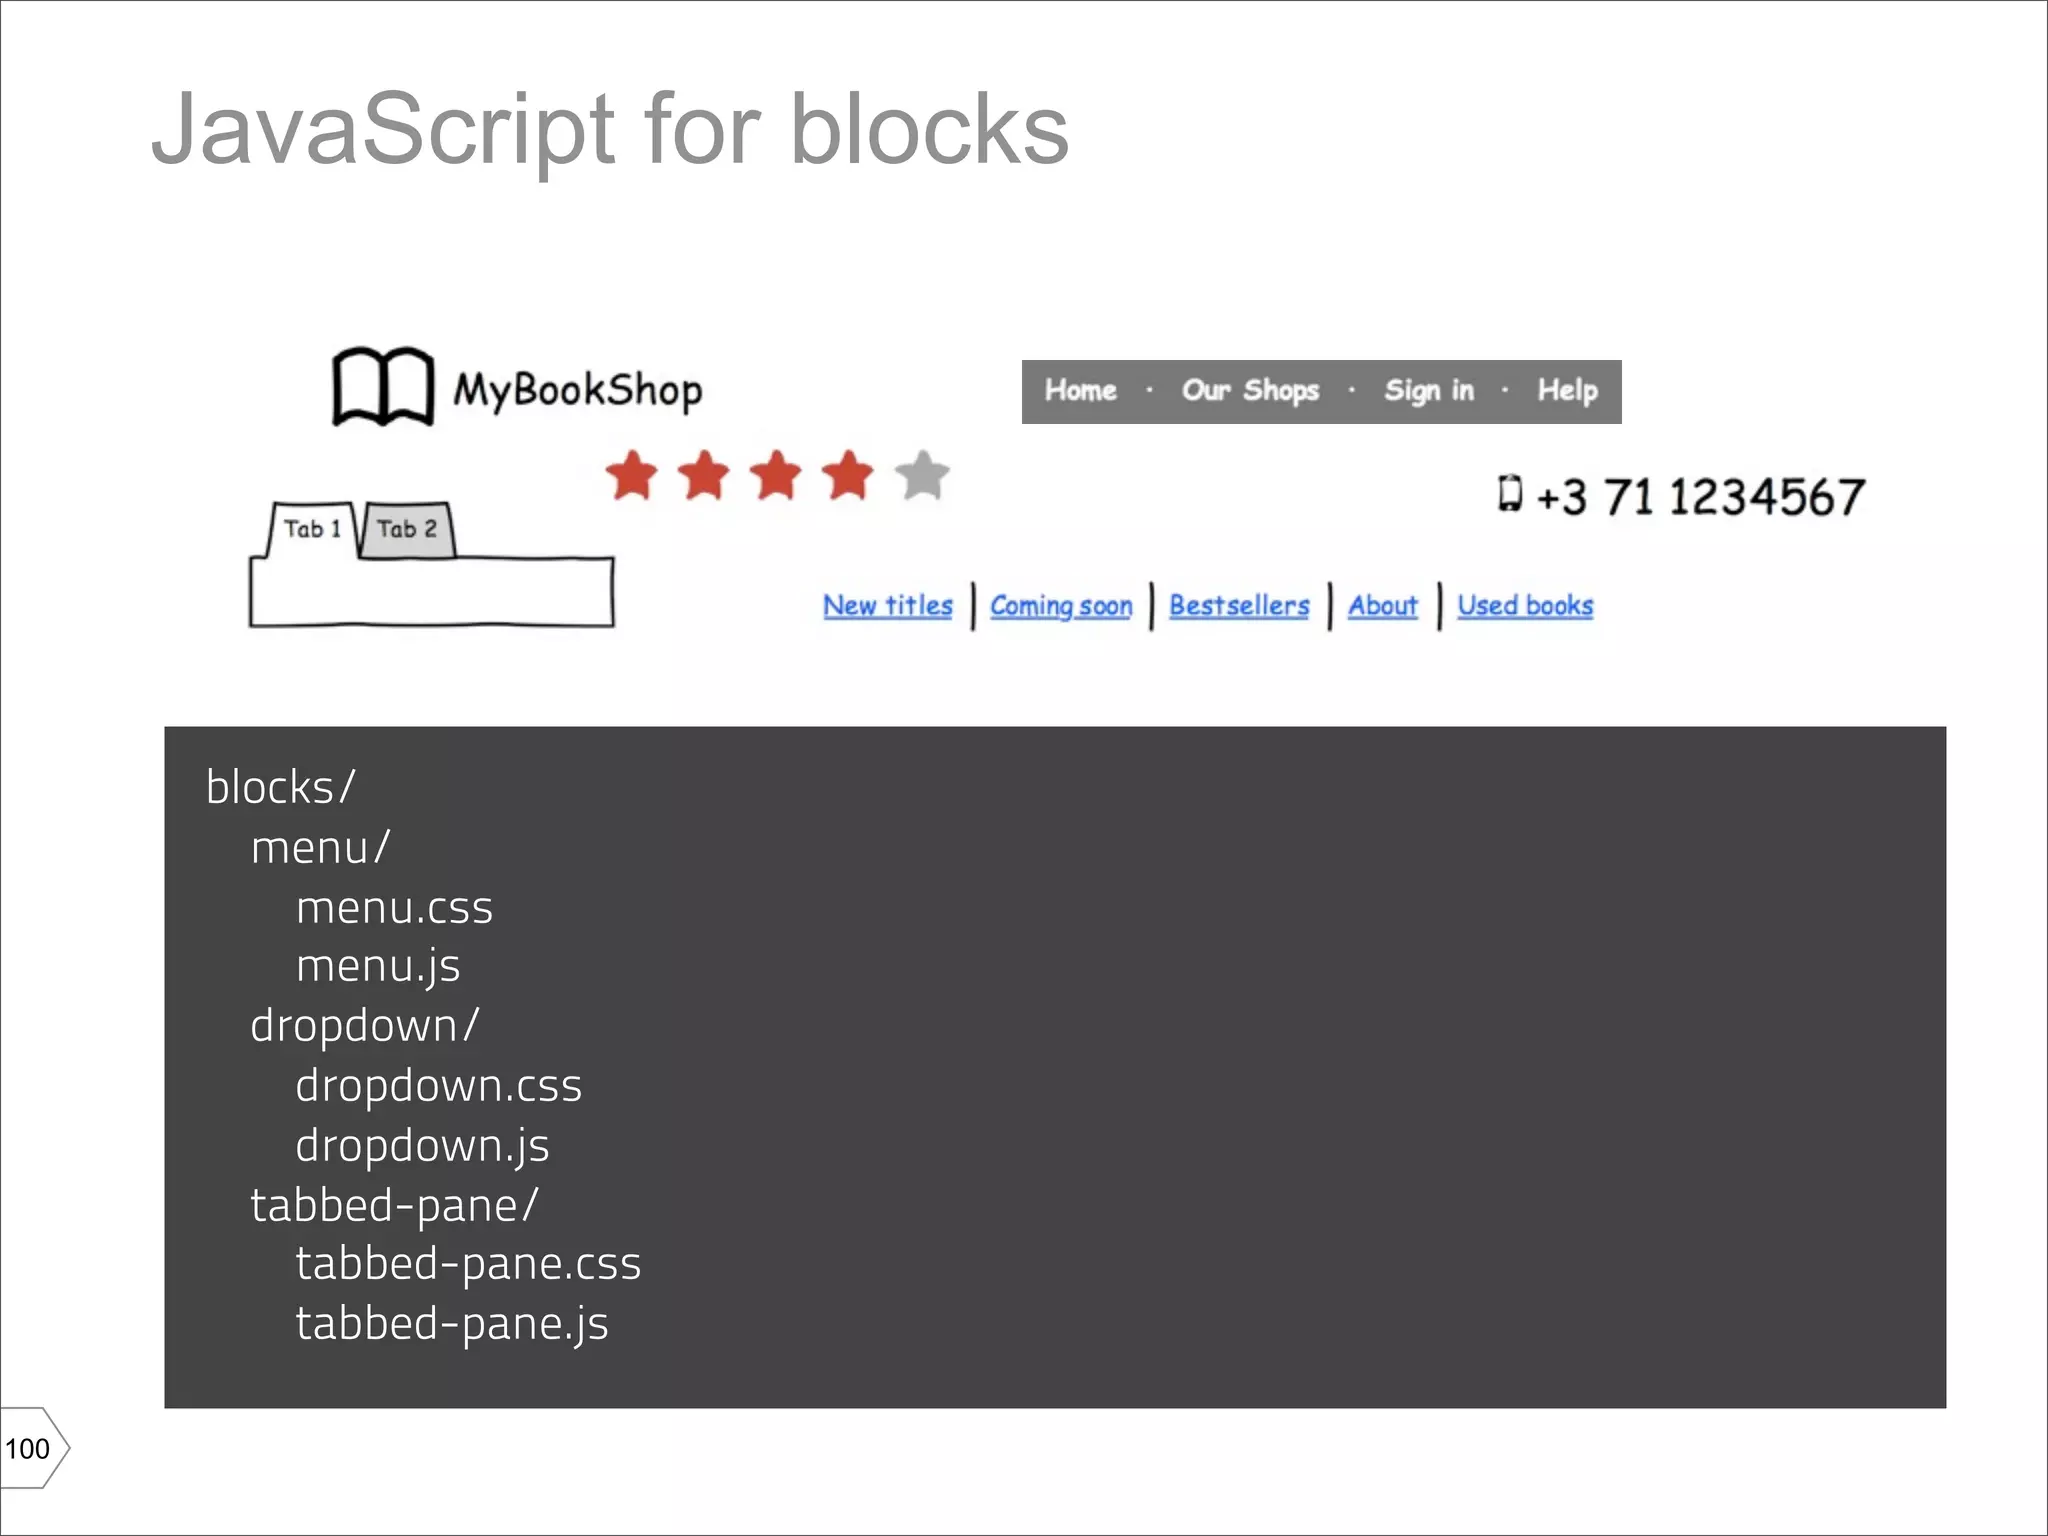
Task: Follow the Used books link
Action: (1525, 606)
